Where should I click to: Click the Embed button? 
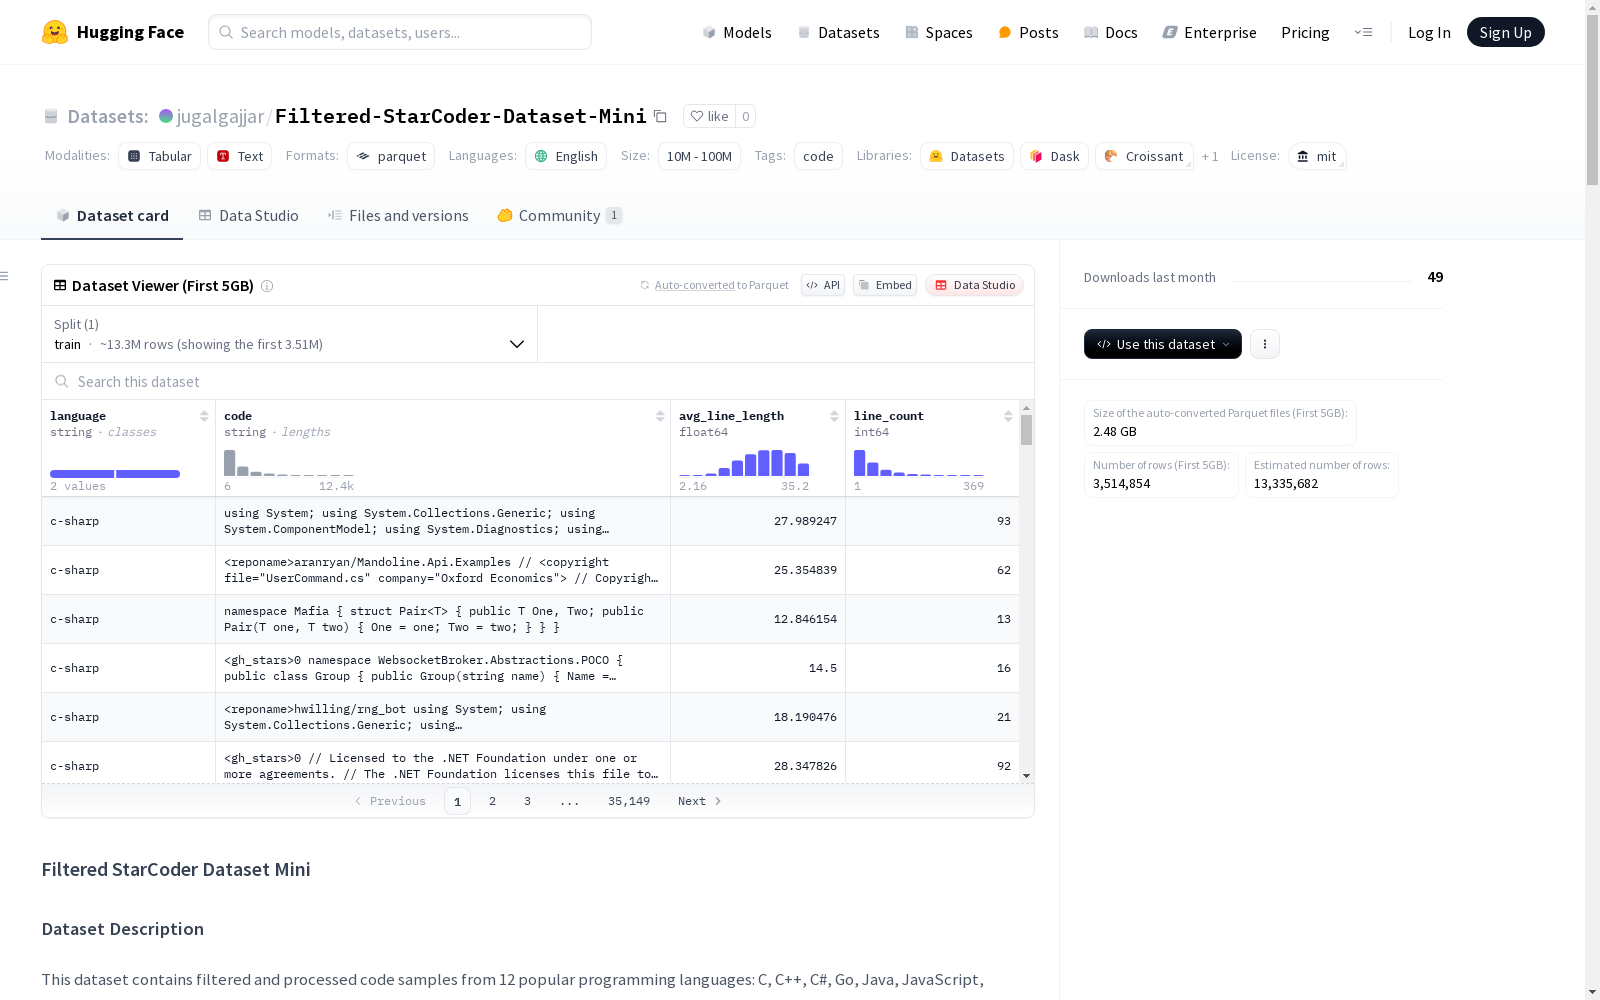click(885, 285)
